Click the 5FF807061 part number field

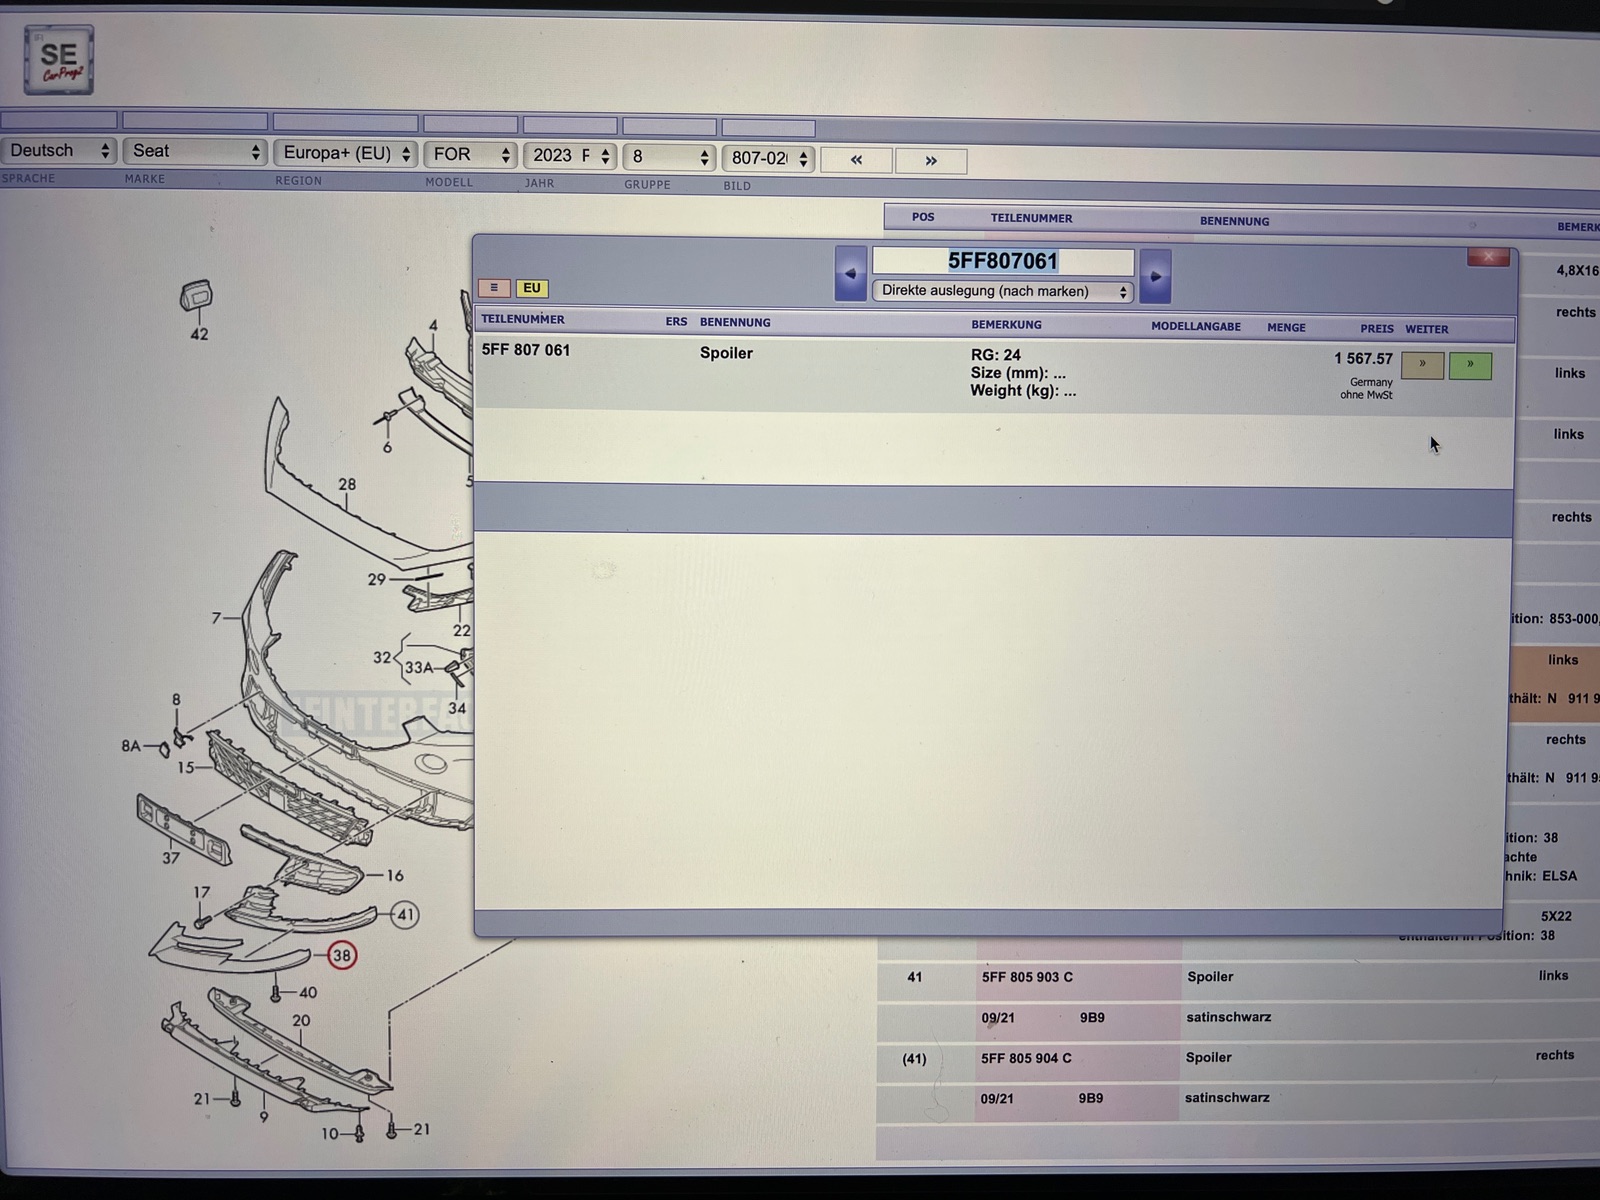click(1003, 261)
